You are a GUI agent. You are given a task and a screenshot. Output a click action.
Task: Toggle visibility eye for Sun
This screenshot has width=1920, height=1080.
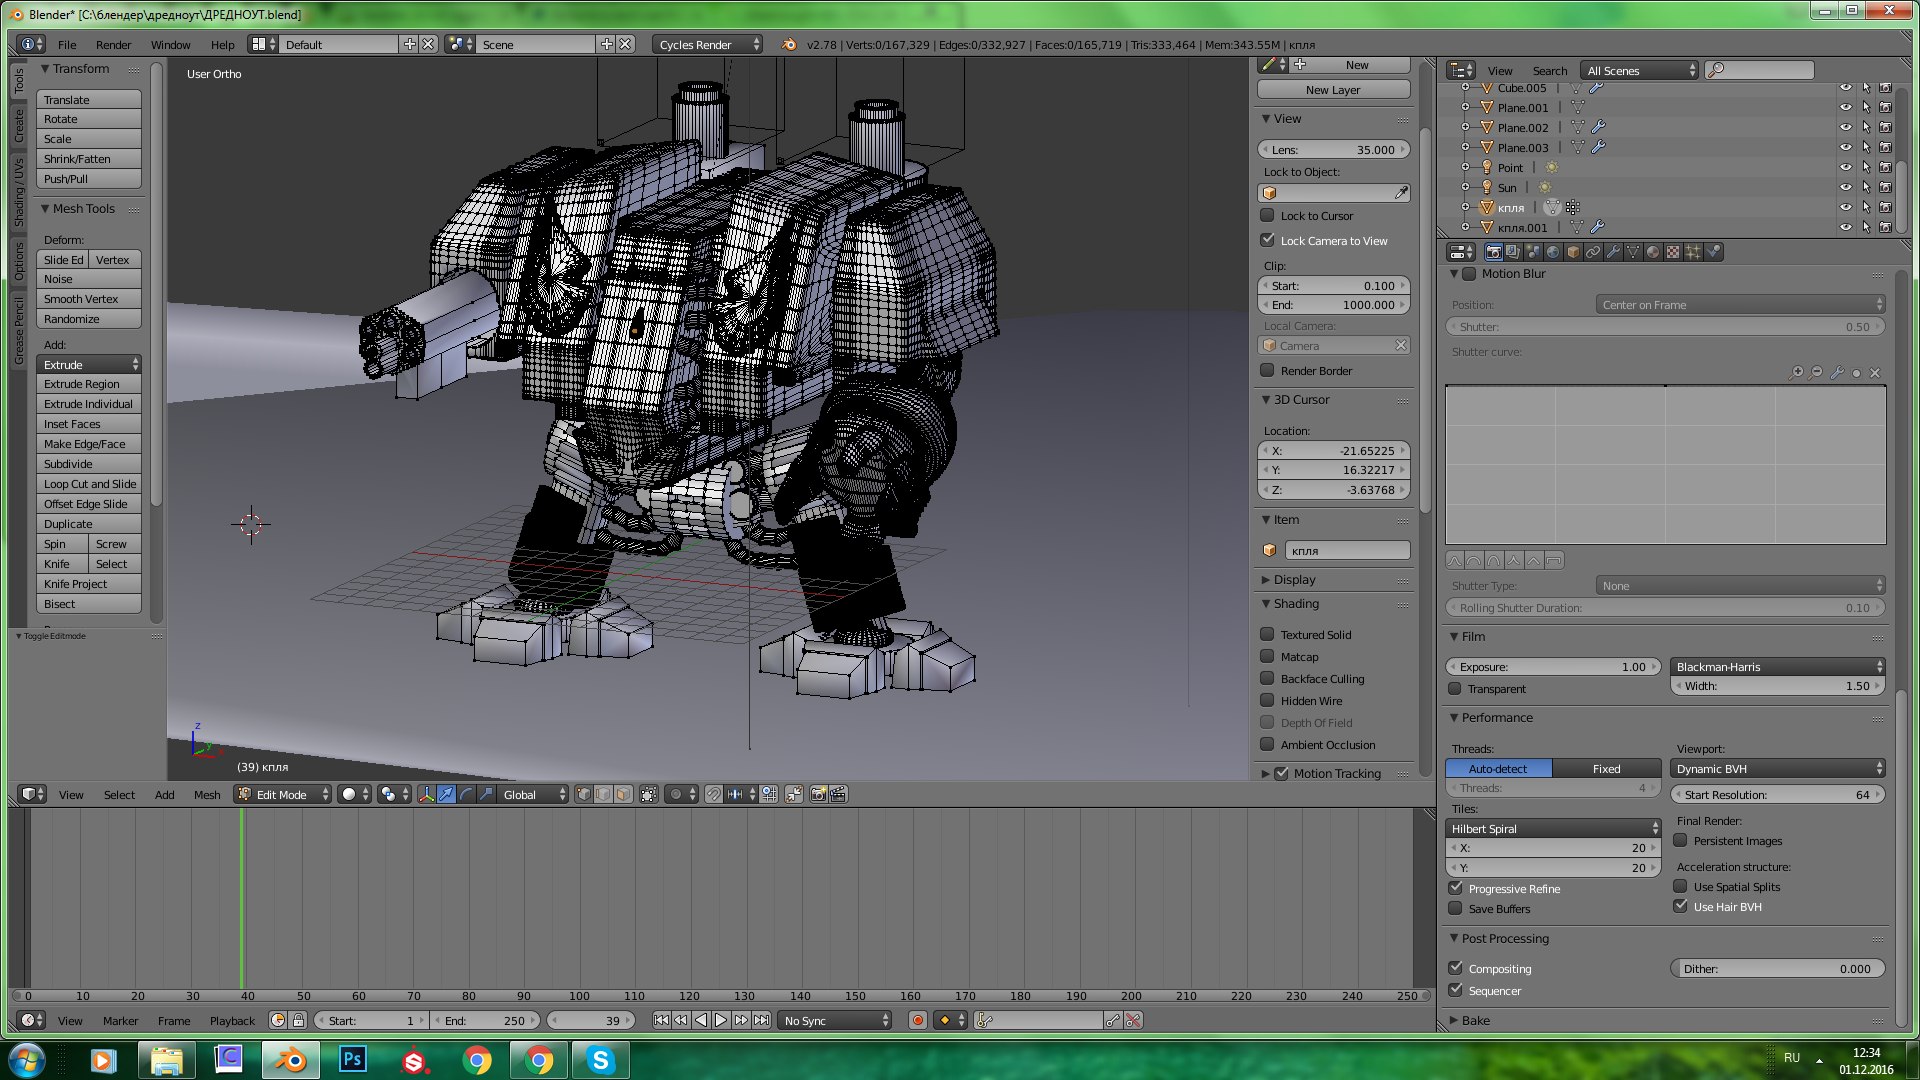[x=1846, y=187]
